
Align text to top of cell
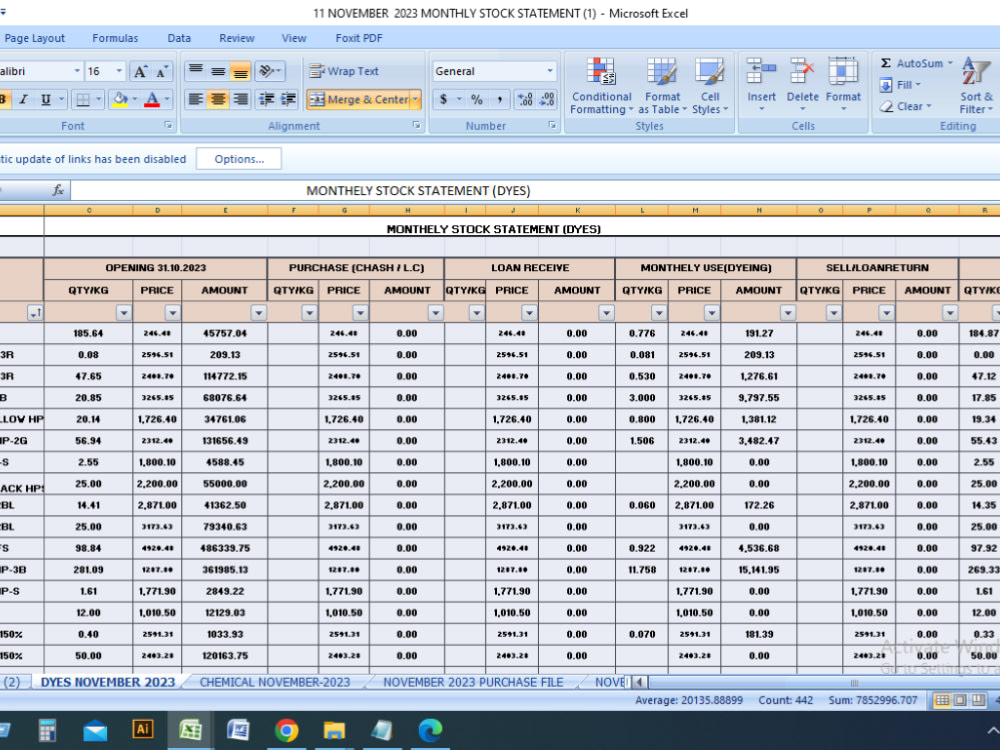coord(196,71)
